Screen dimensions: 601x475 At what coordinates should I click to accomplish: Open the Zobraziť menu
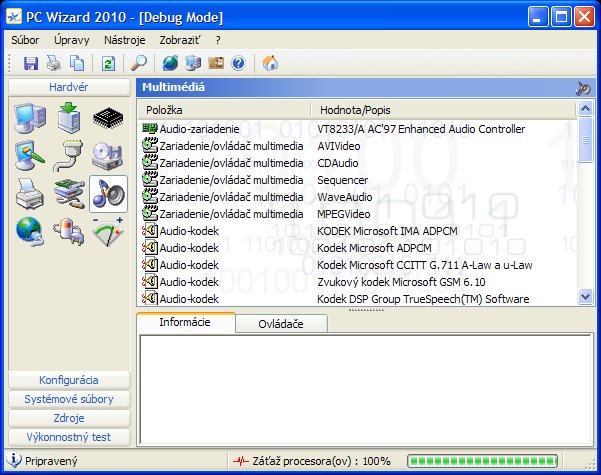tap(180, 40)
